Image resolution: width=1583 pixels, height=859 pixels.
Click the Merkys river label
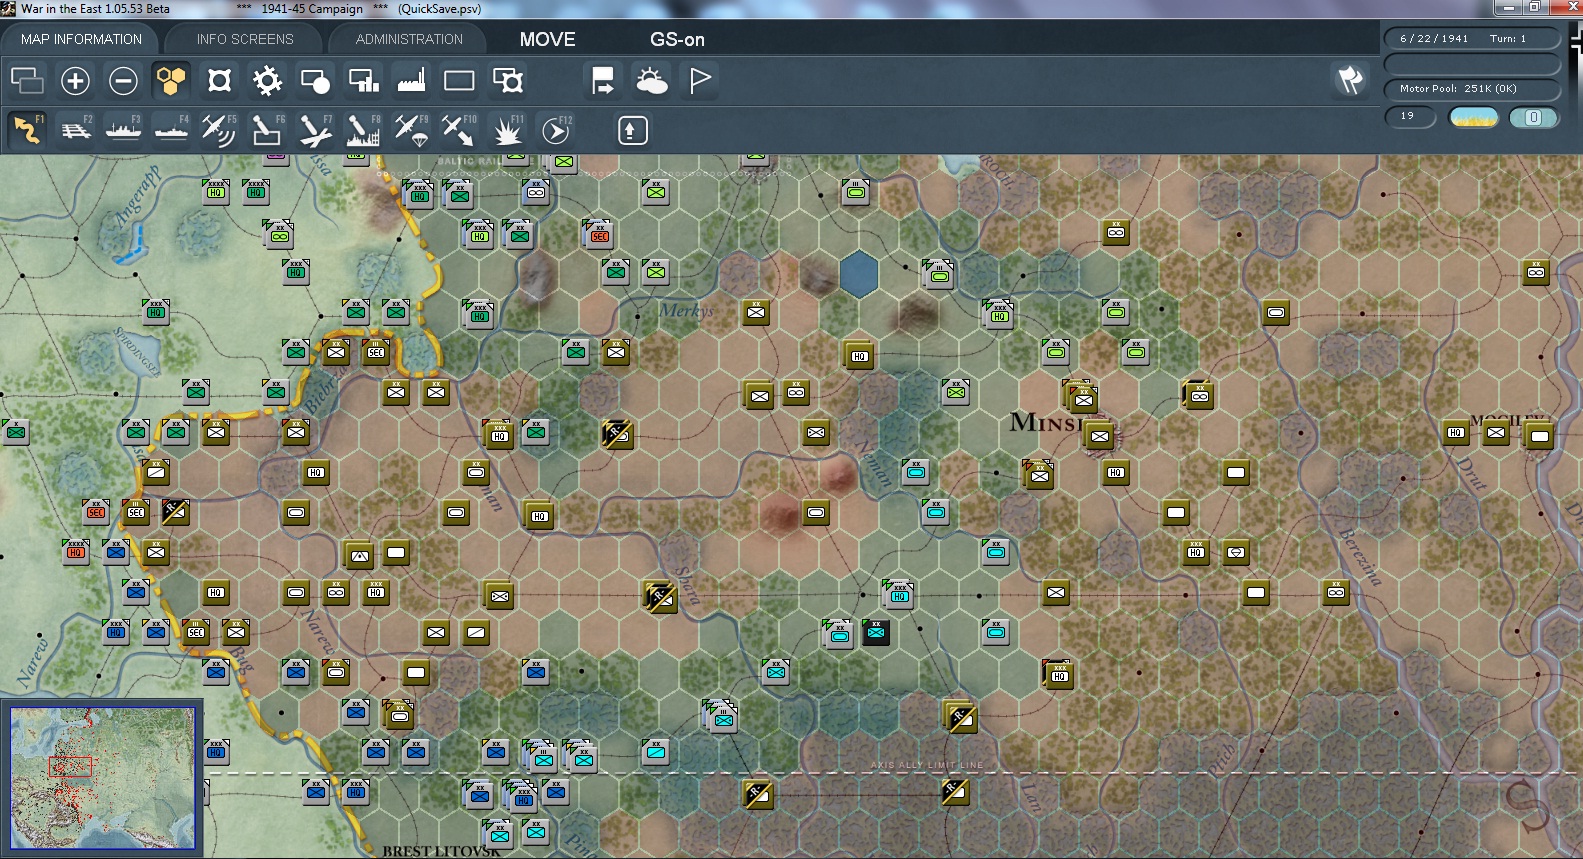(x=686, y=311)
